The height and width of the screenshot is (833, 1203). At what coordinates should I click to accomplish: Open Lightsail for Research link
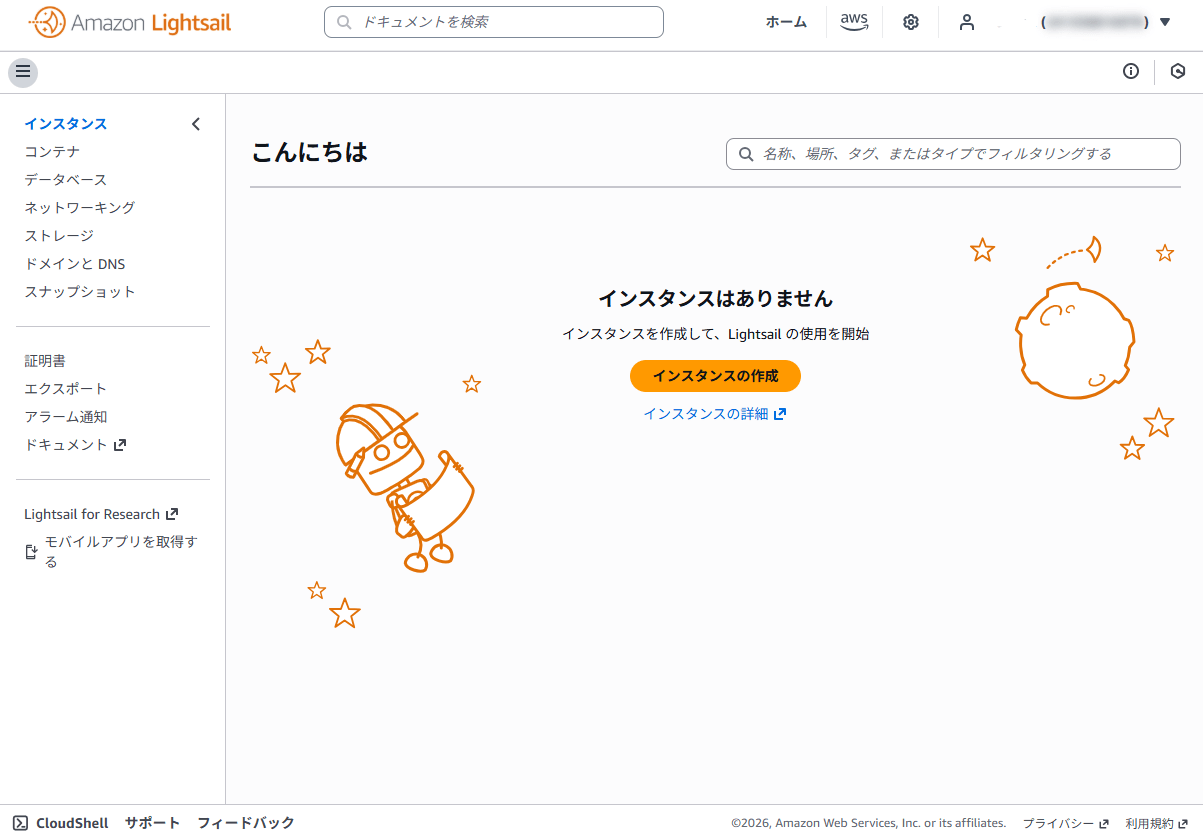pos(101,514)
